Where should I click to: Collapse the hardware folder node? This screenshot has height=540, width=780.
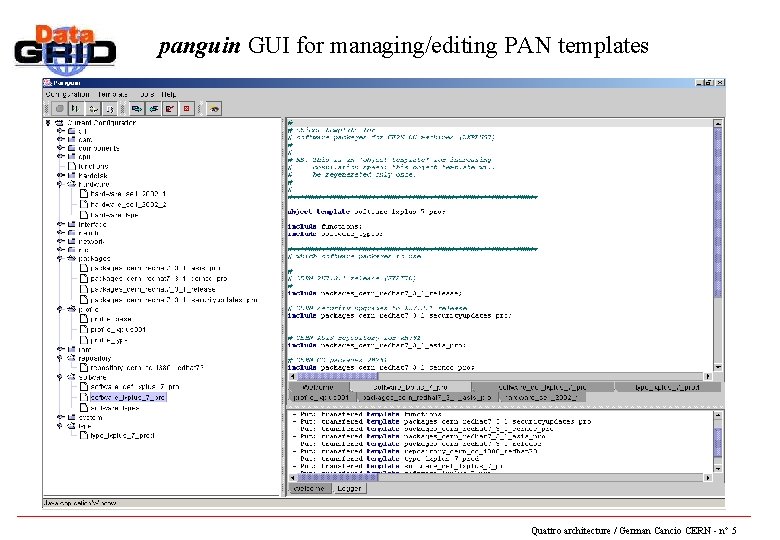(x=60, y=184)
